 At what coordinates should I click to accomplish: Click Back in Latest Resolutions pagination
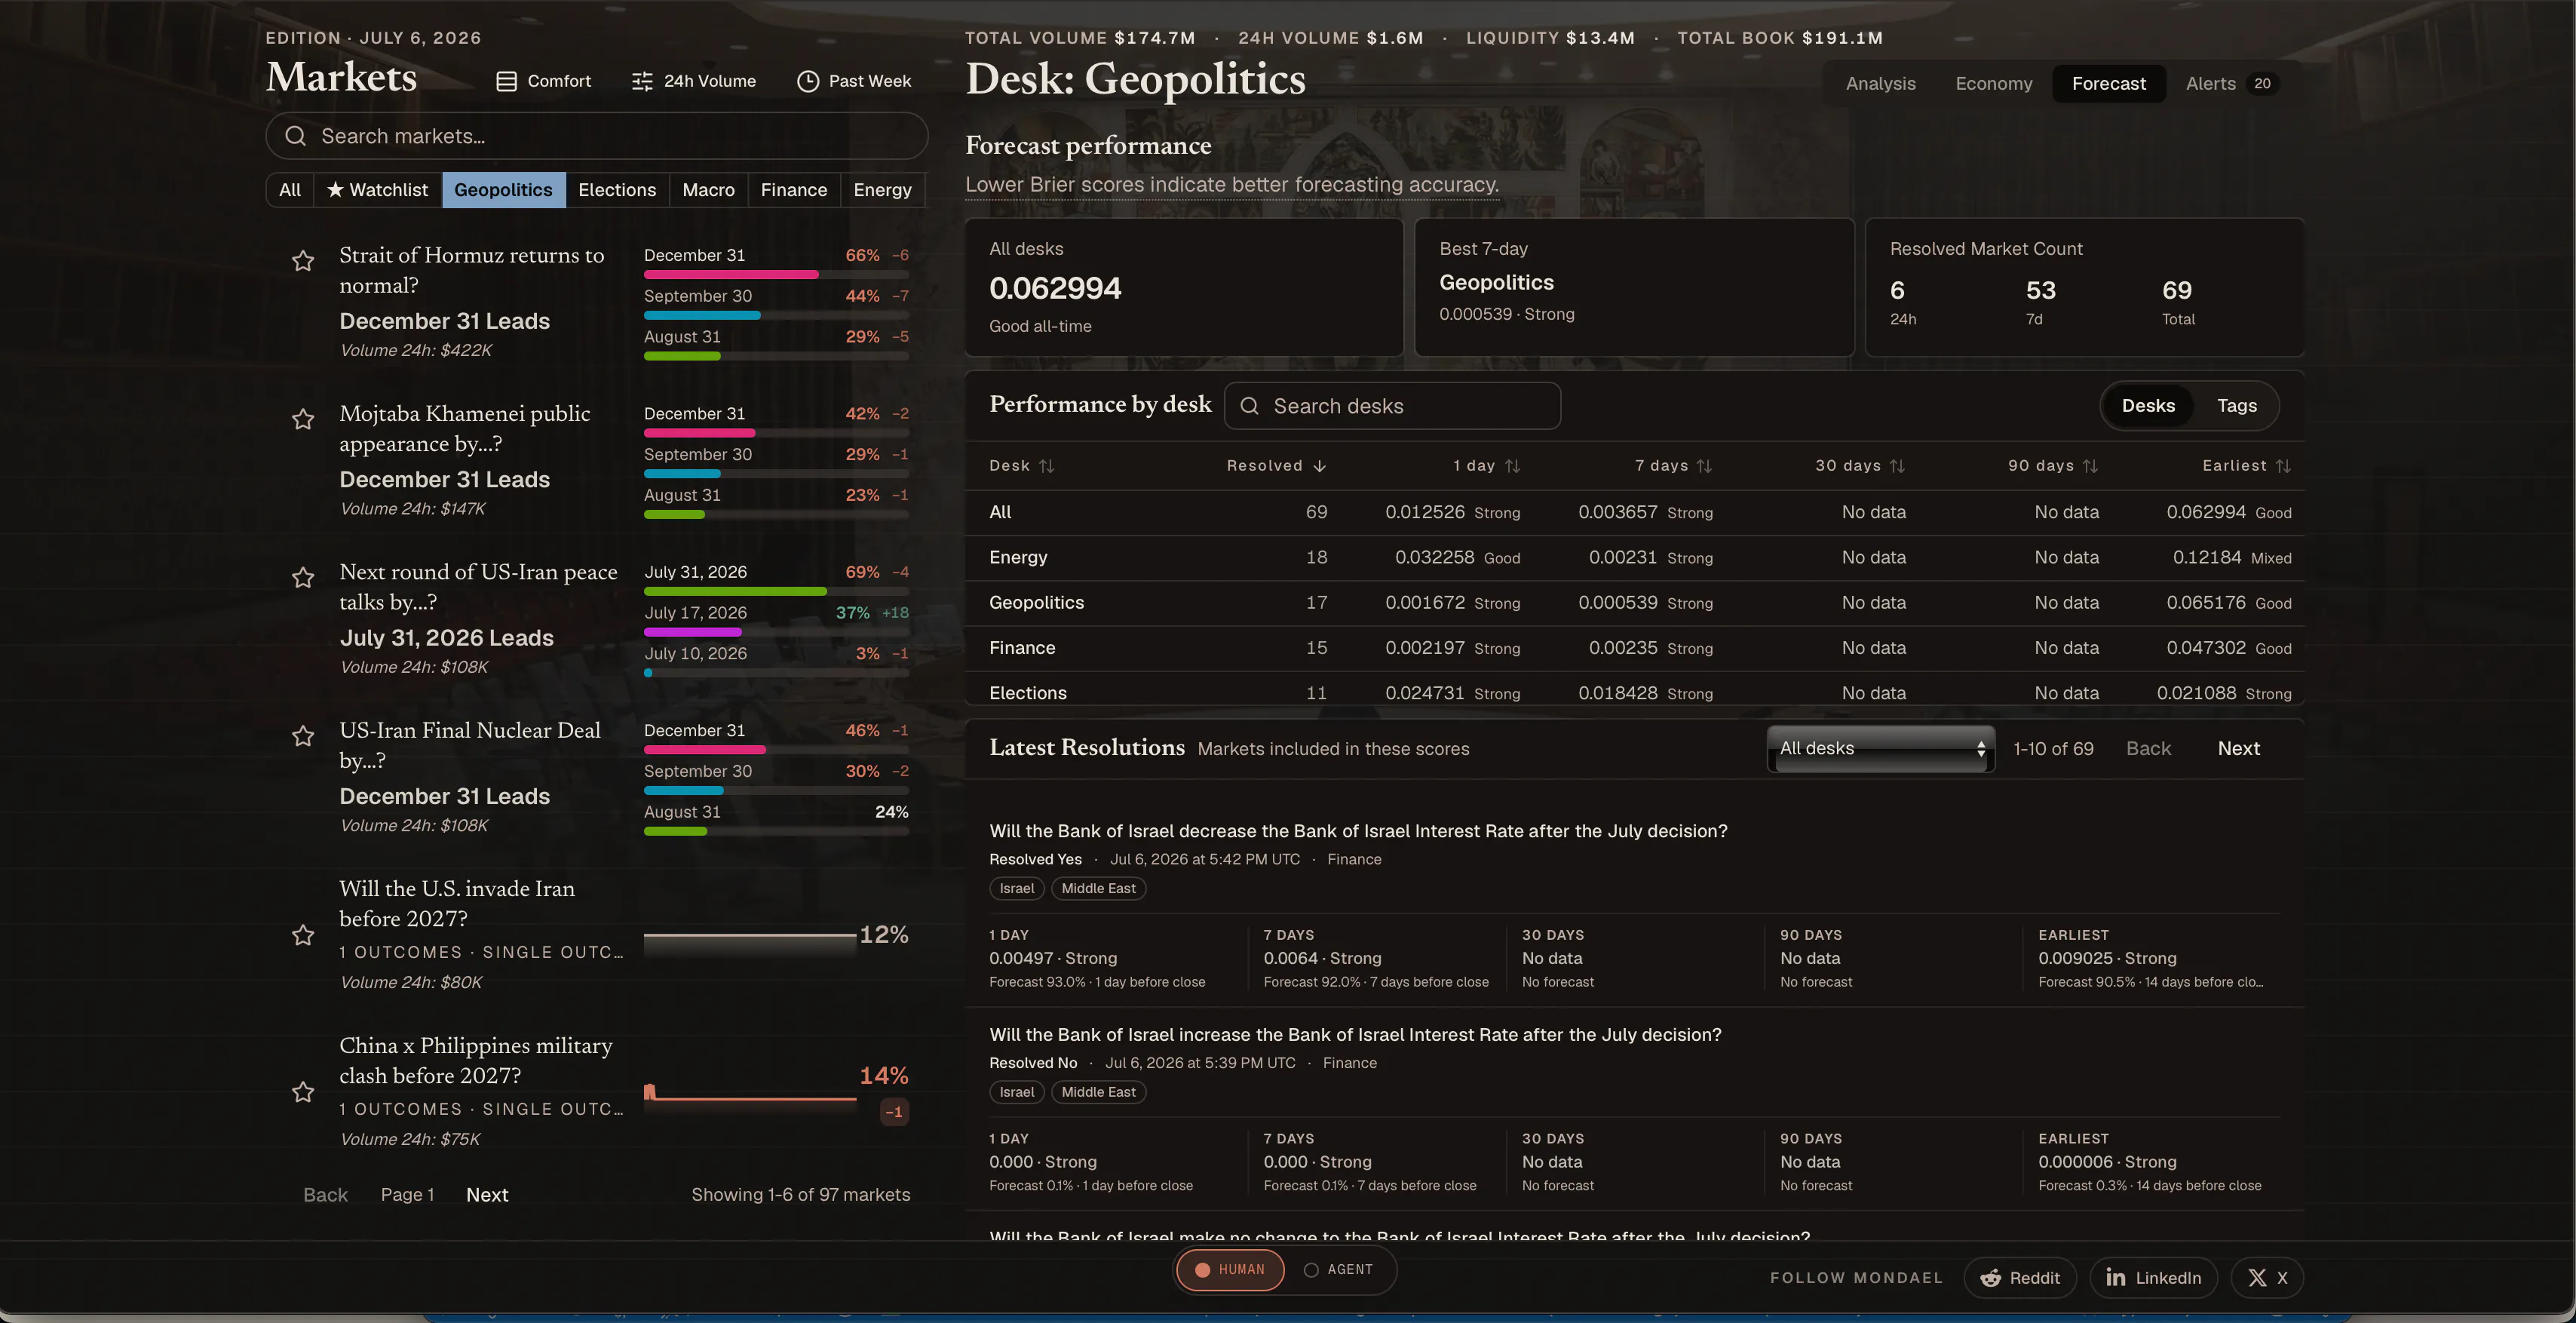[2148, 749]
